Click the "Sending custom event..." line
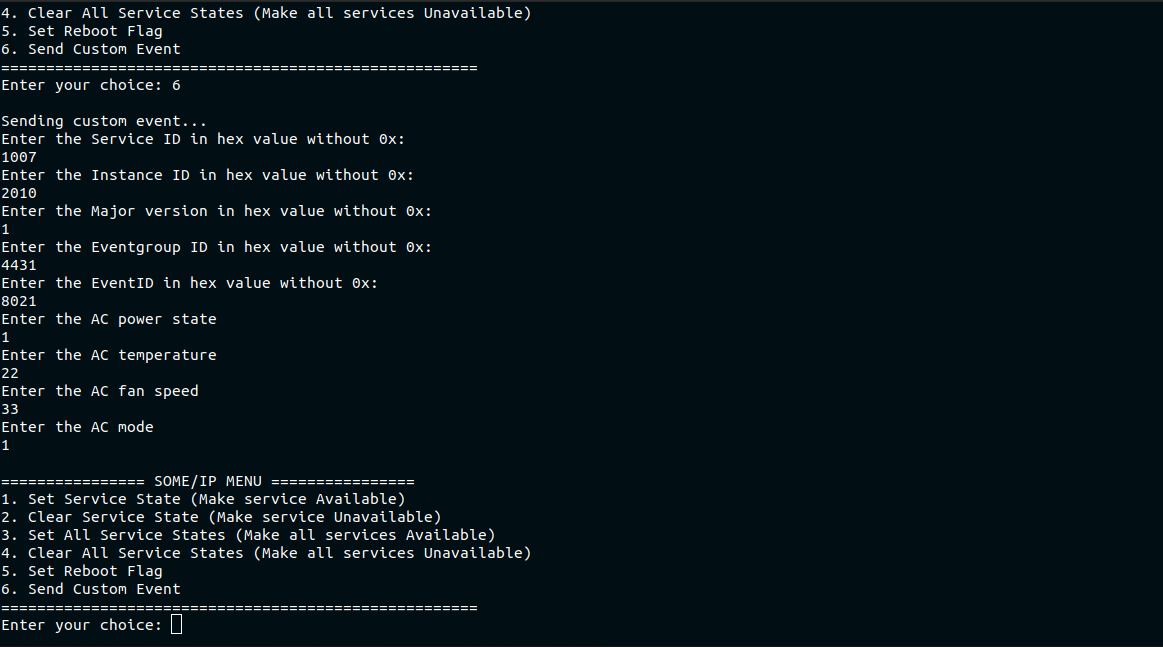 [104, 121]
